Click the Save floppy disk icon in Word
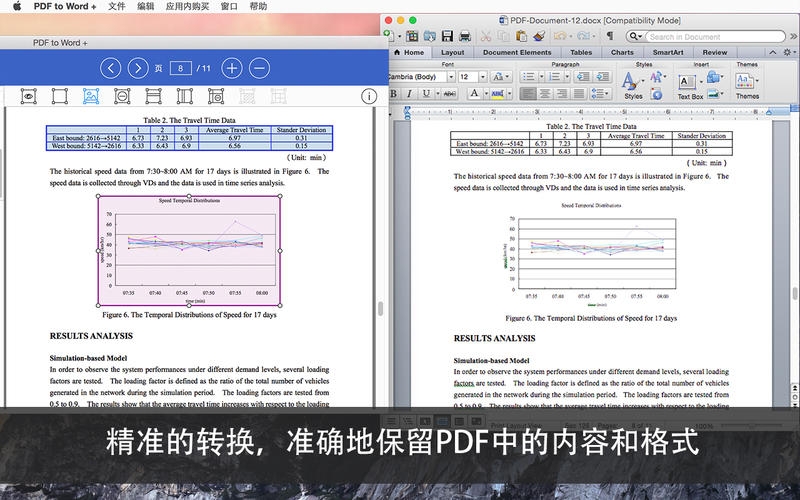 point(447,36)
